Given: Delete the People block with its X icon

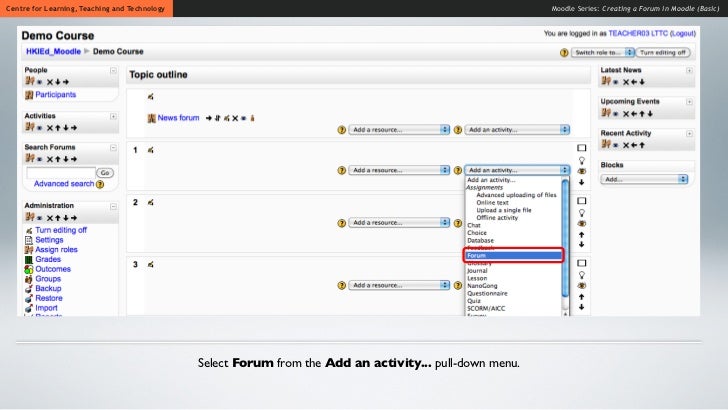Looking at the screenshot, I should click(x=50, y=82).
